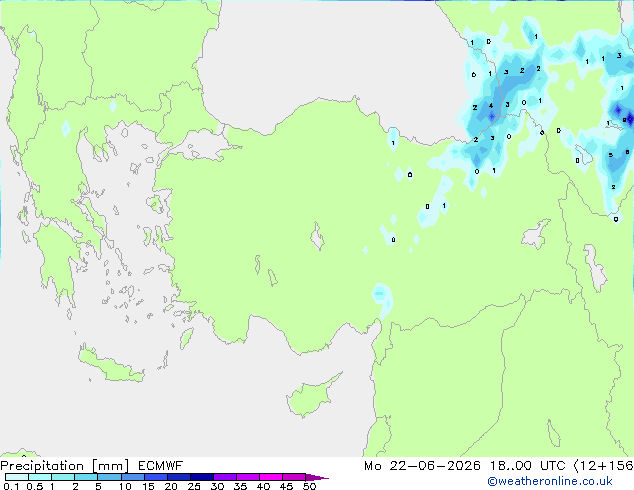Click the 30–35 mm purple legend swatch
This screenshot has height=490, width=634.
(x=224, y=477)
